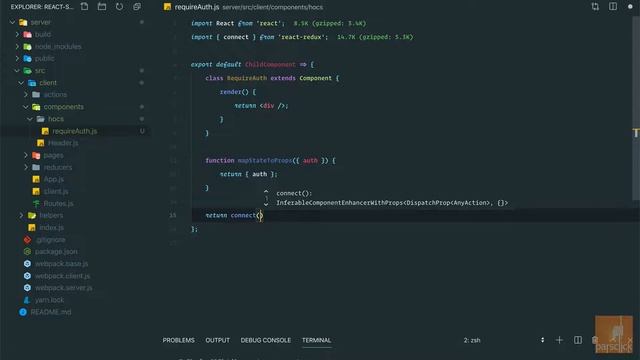This screenshot has width=640, height=360.
Task: Click the breadcrumb path server/src/client/components/hocs
Action: [x=273, y=7]
